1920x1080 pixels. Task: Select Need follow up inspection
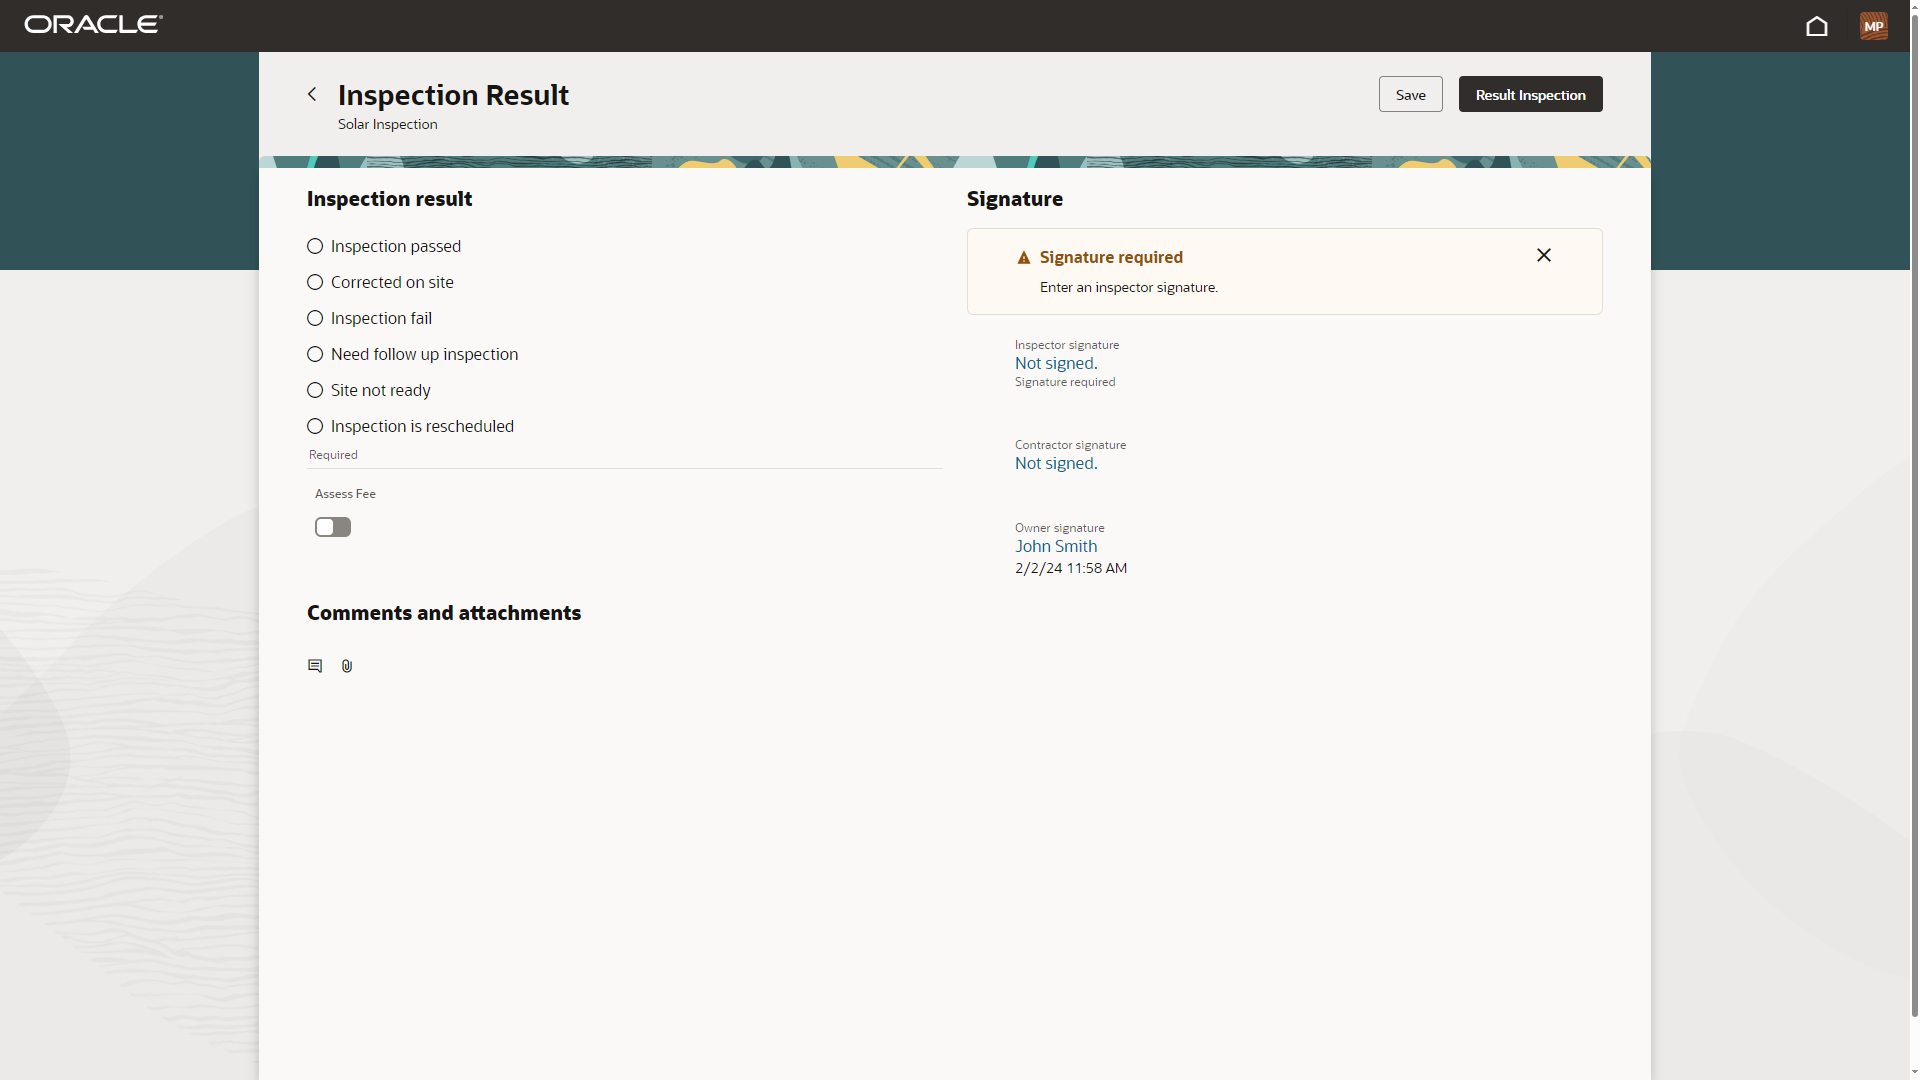coord(314,354)
